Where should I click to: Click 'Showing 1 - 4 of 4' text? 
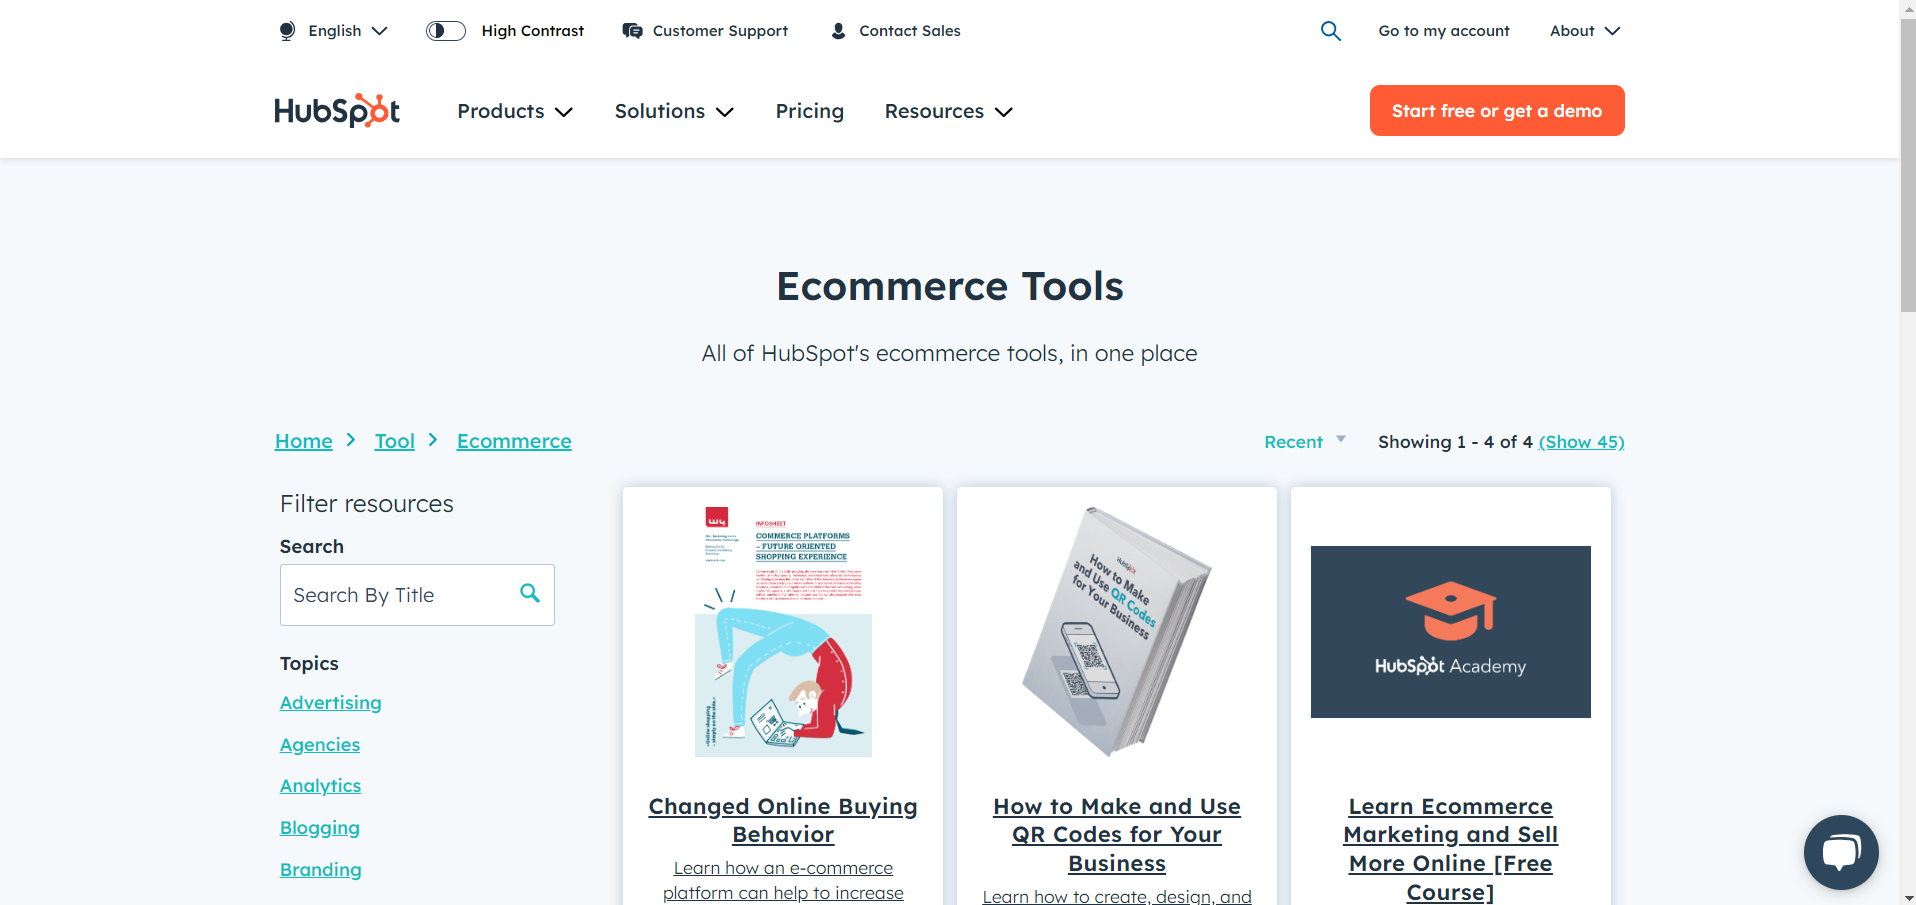tap(1455, 442)
